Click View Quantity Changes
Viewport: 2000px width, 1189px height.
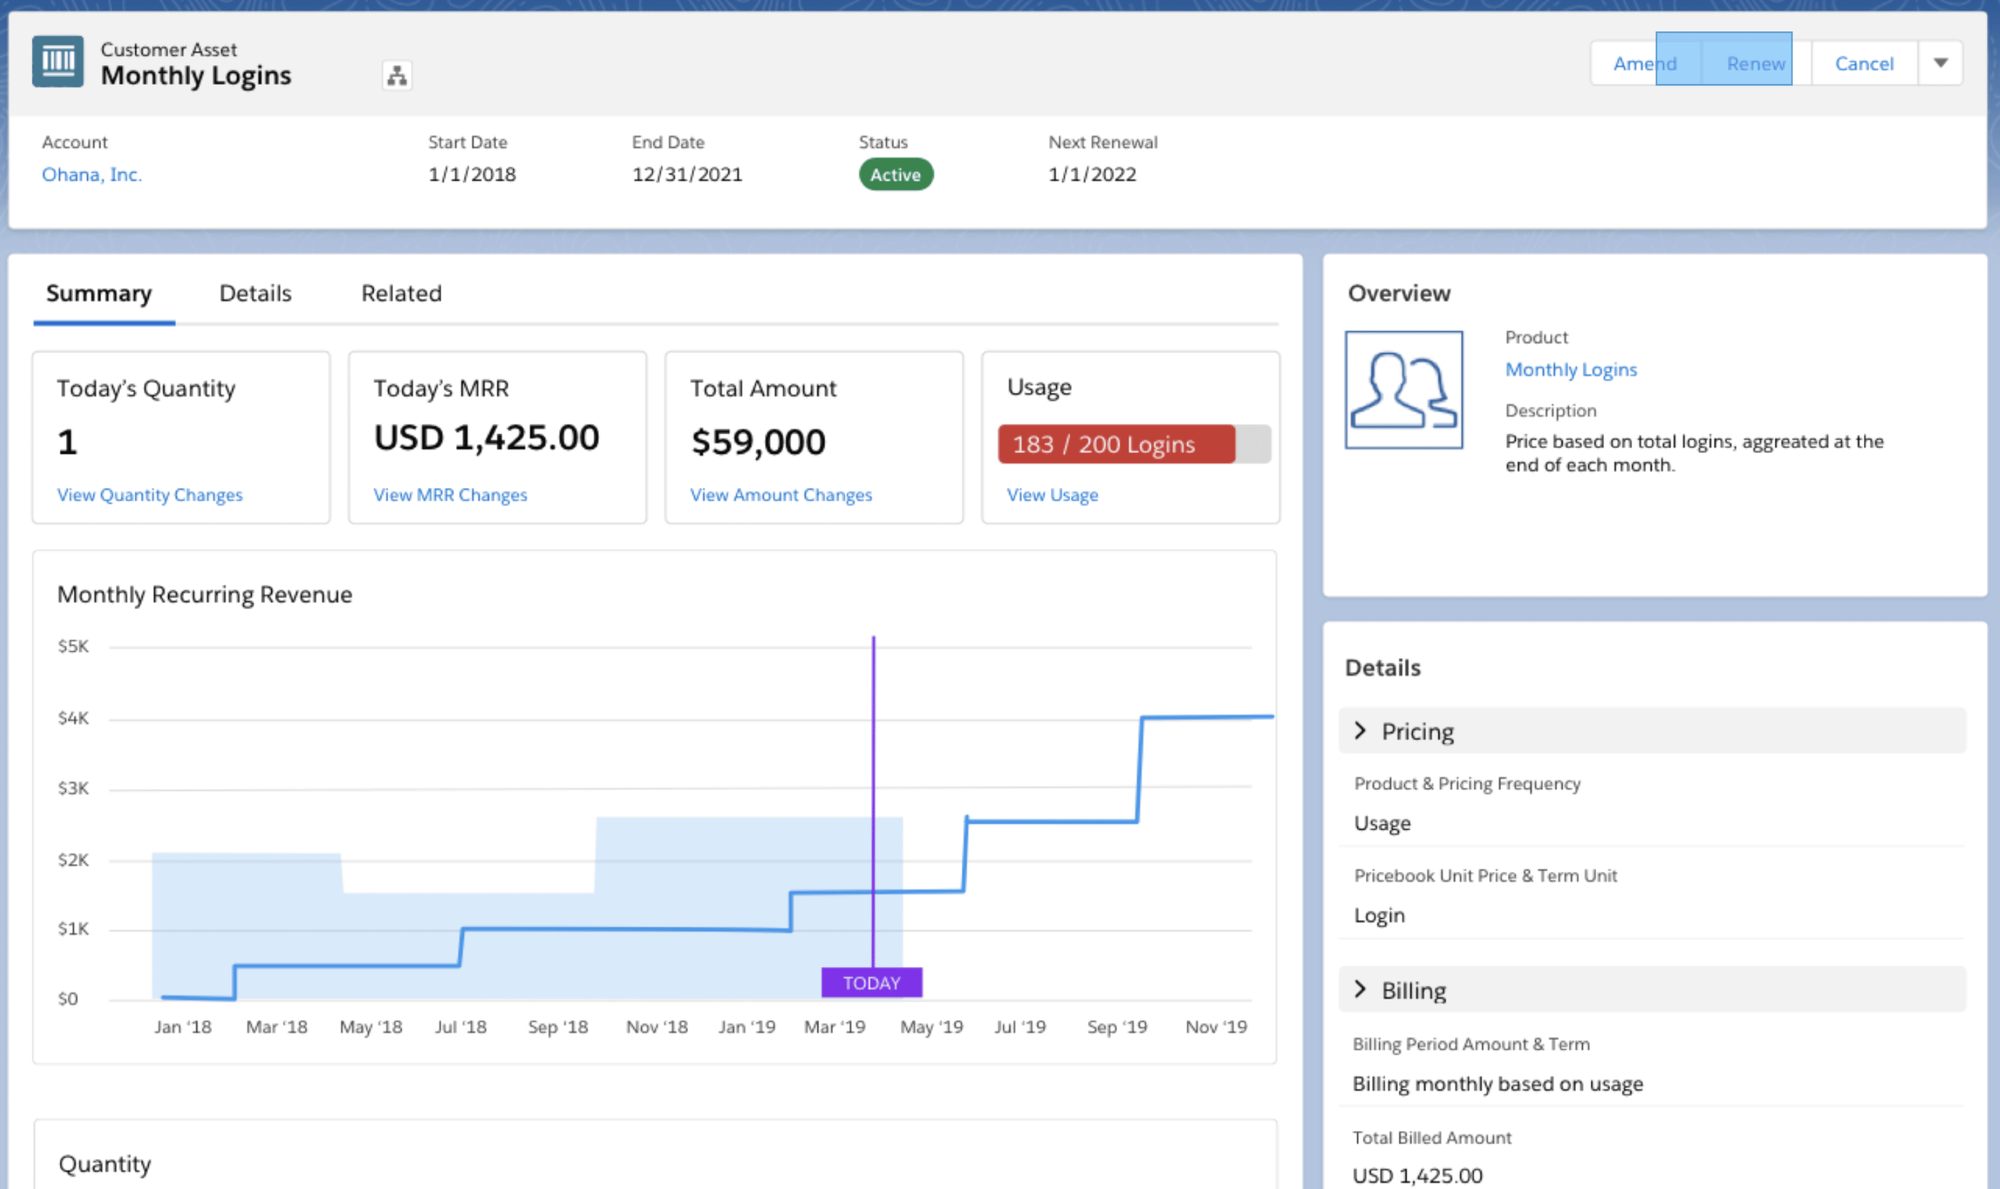[x=149, y=494]
